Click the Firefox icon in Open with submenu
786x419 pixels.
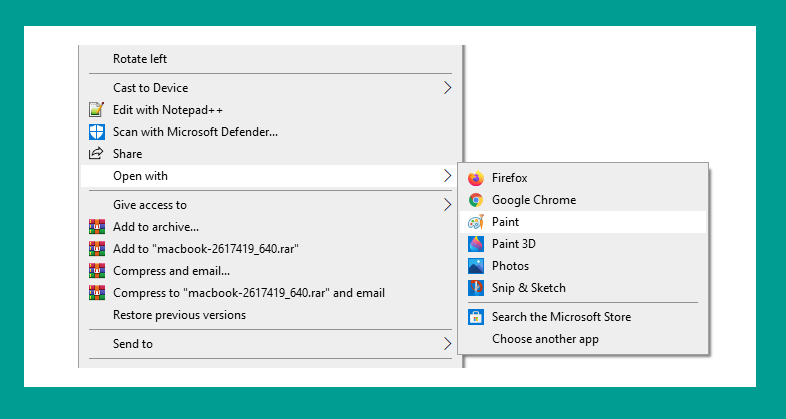tap(476, 178)
